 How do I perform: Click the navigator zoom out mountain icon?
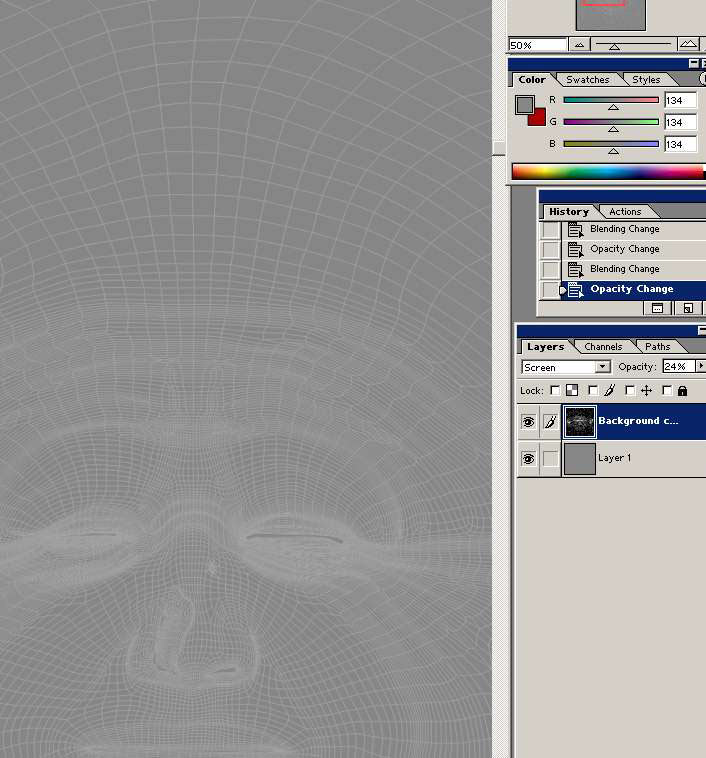[580, 45]
